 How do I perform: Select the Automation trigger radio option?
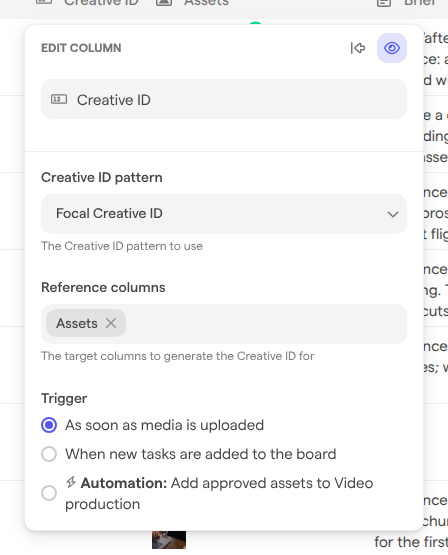point(49,493)
